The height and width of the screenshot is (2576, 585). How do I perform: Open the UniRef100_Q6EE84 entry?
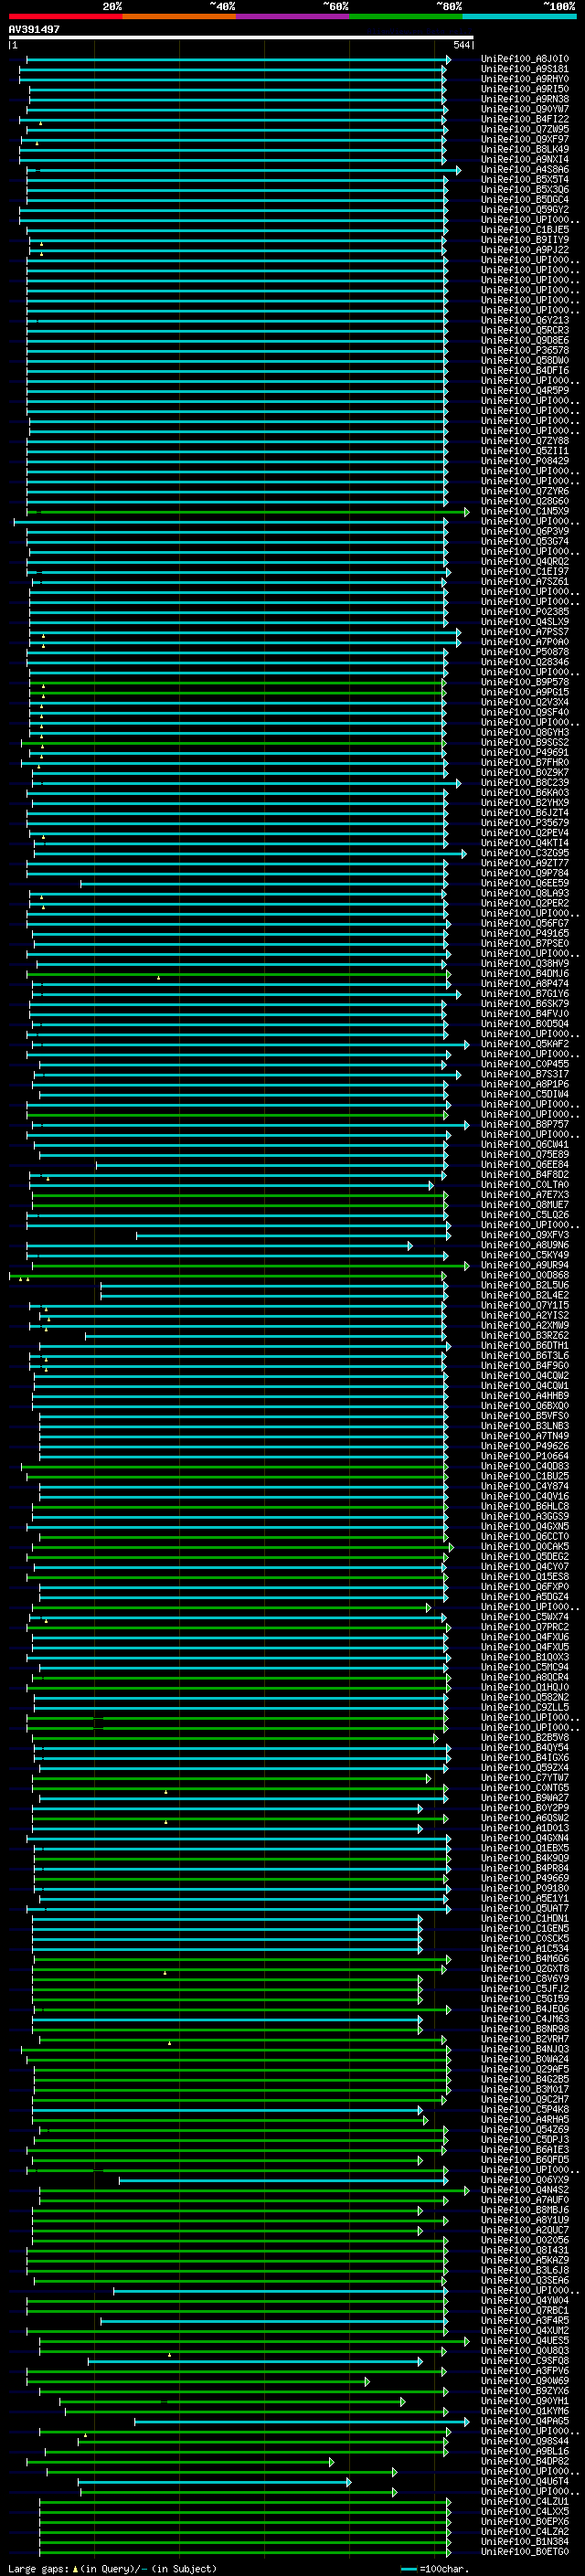tap(525, 1165)
